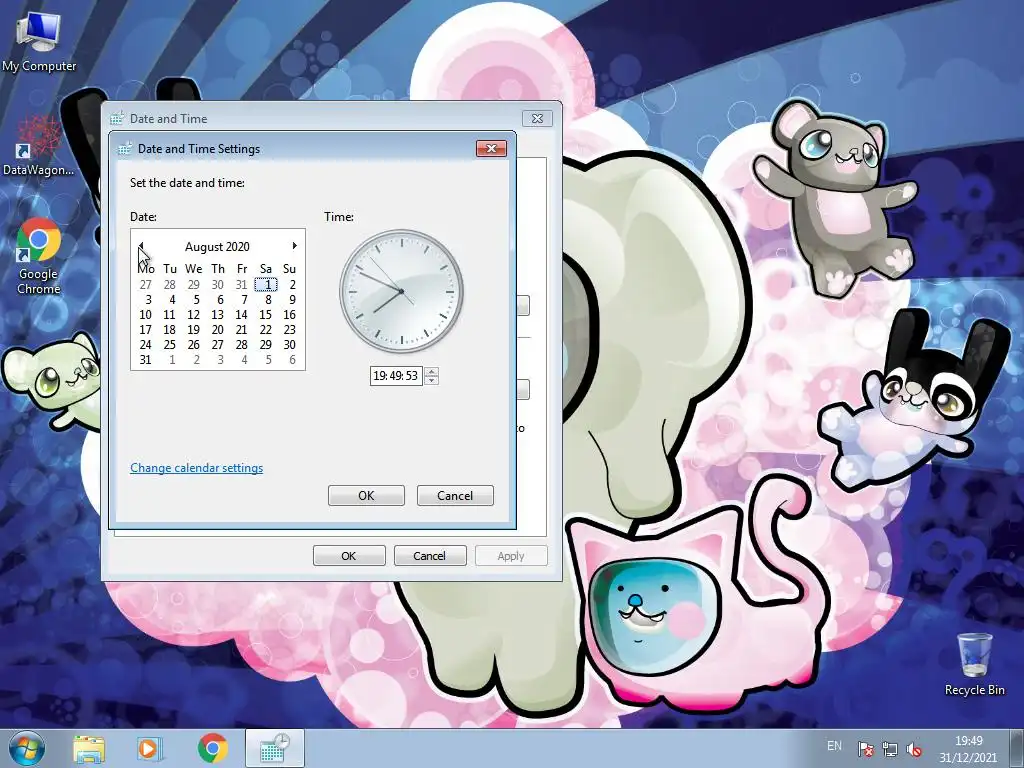The width and height of the screenshot is (1024, 768).
Task: Select August 24 in the calendar
Action: (146, 345)
